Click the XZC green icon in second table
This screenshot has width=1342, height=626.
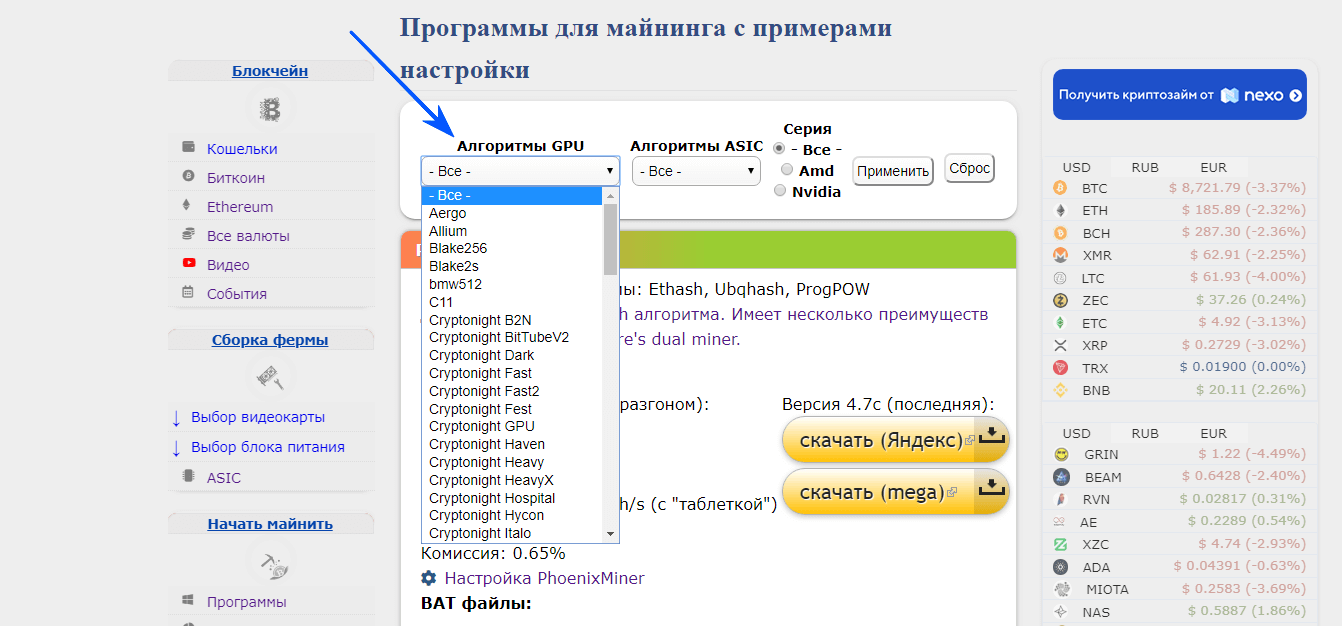pos(1060,544)
